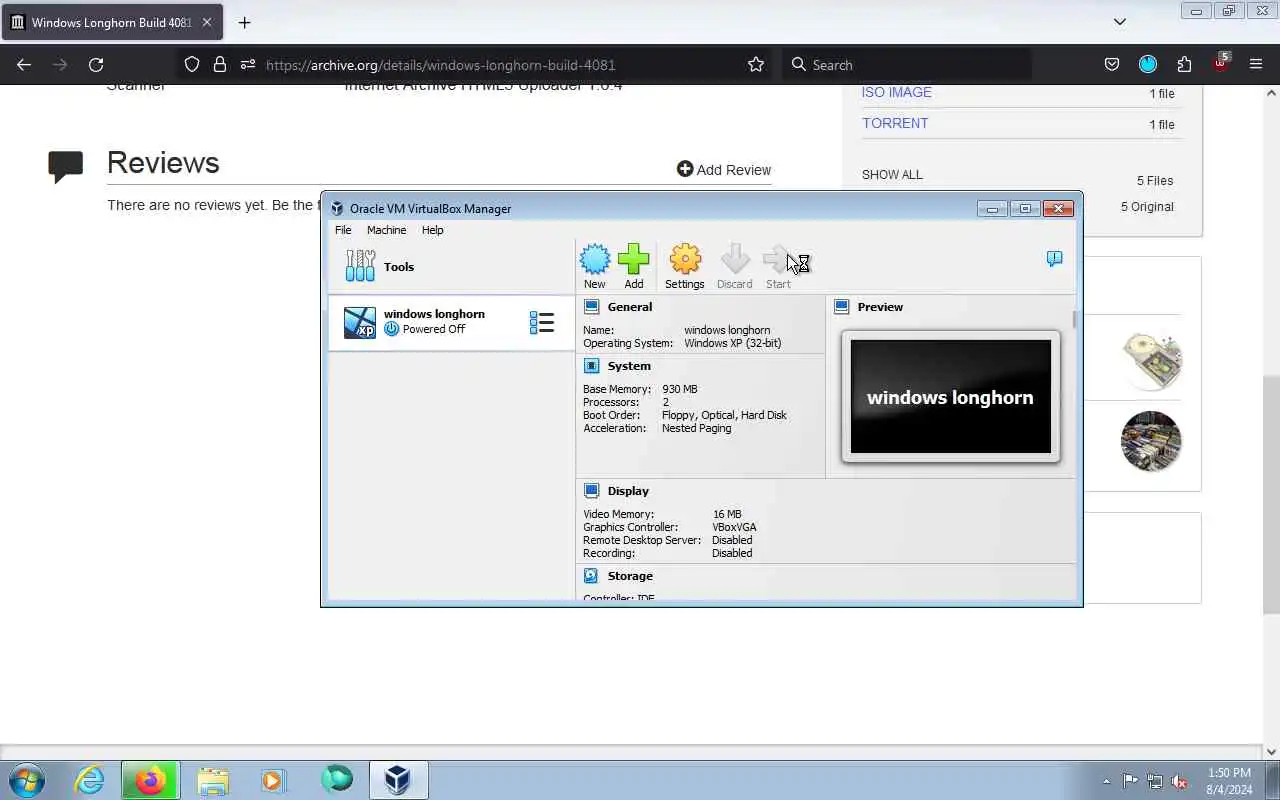Click the VirtualBox cube icon in the taskbar
1280x800 pixels.
[398, 780]
